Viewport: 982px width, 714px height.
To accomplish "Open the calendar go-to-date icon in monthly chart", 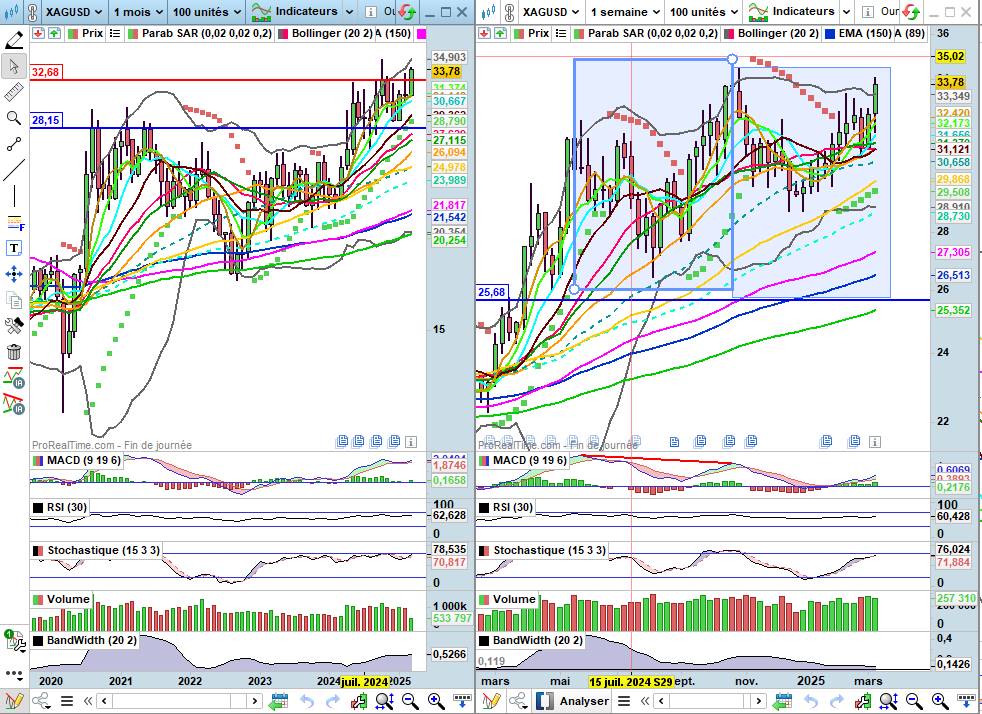I will point(279,701).
